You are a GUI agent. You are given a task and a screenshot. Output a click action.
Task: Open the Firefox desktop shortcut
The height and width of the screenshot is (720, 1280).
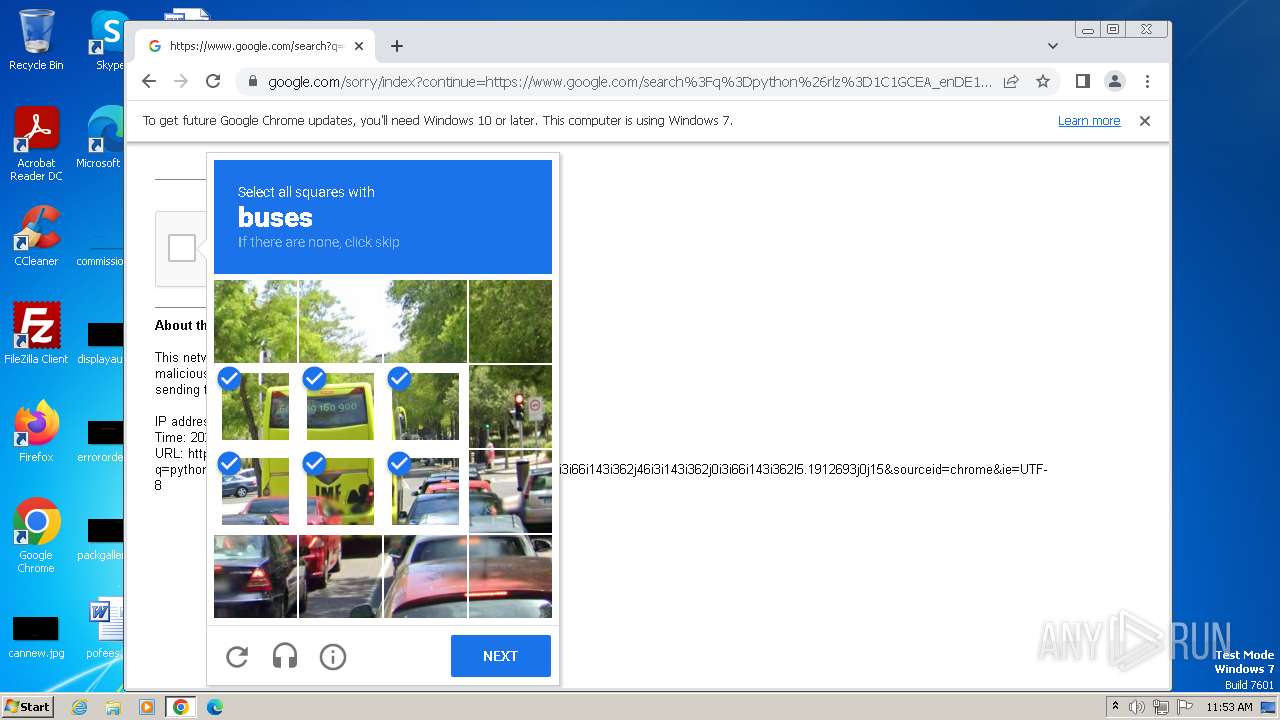tap(36, 431)
